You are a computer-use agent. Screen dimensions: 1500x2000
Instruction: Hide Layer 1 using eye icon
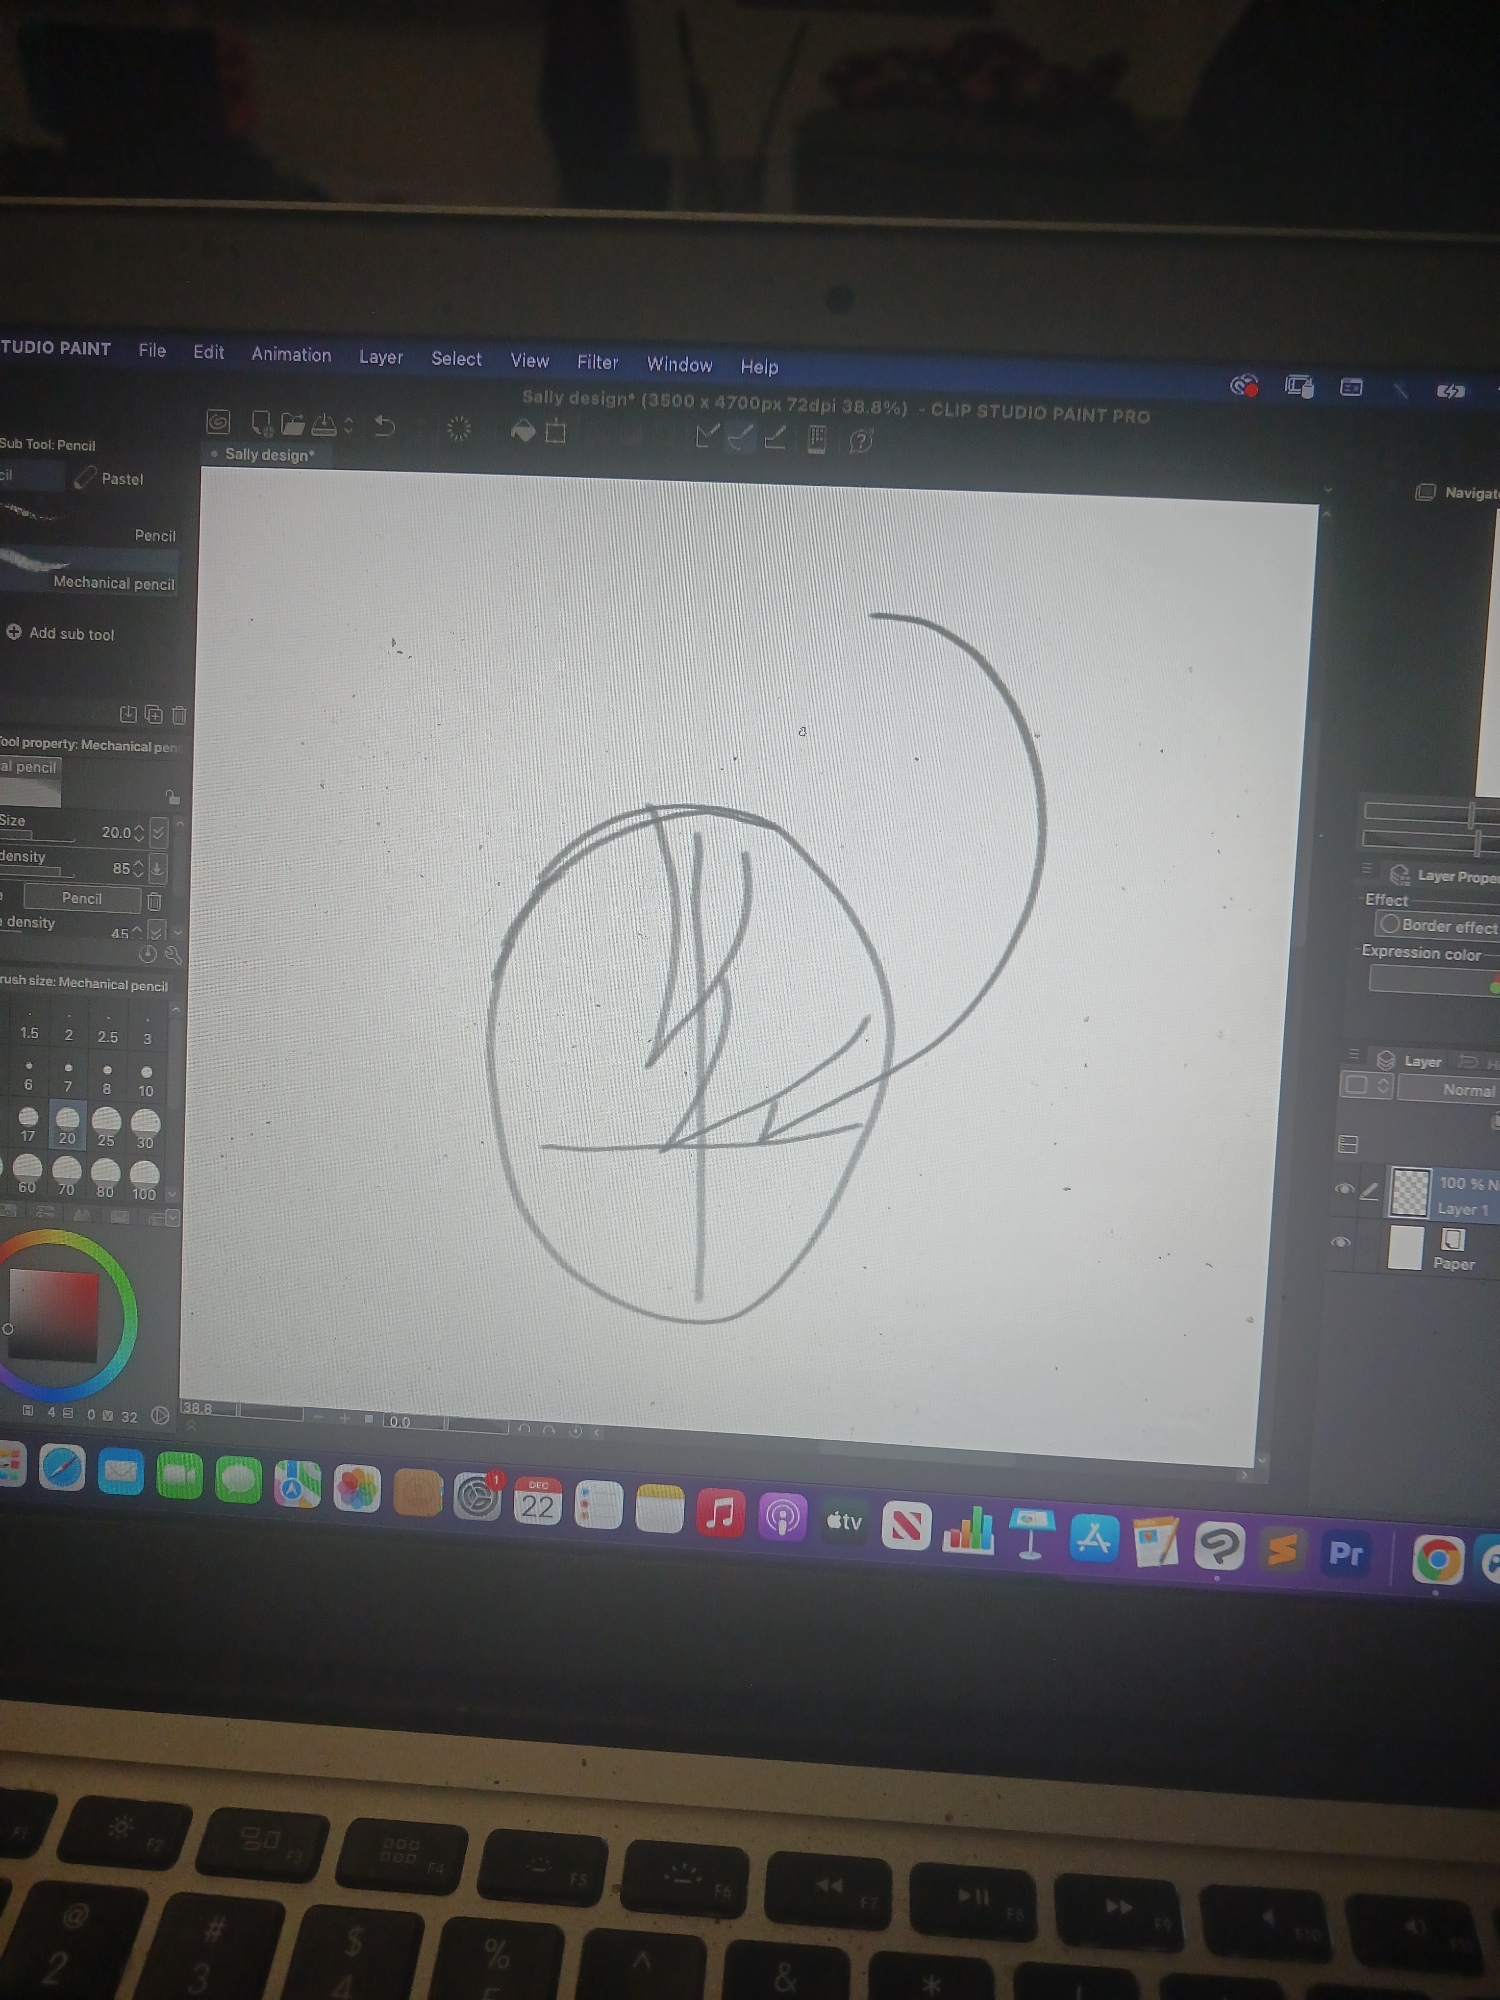(x=1344, y=1189)
